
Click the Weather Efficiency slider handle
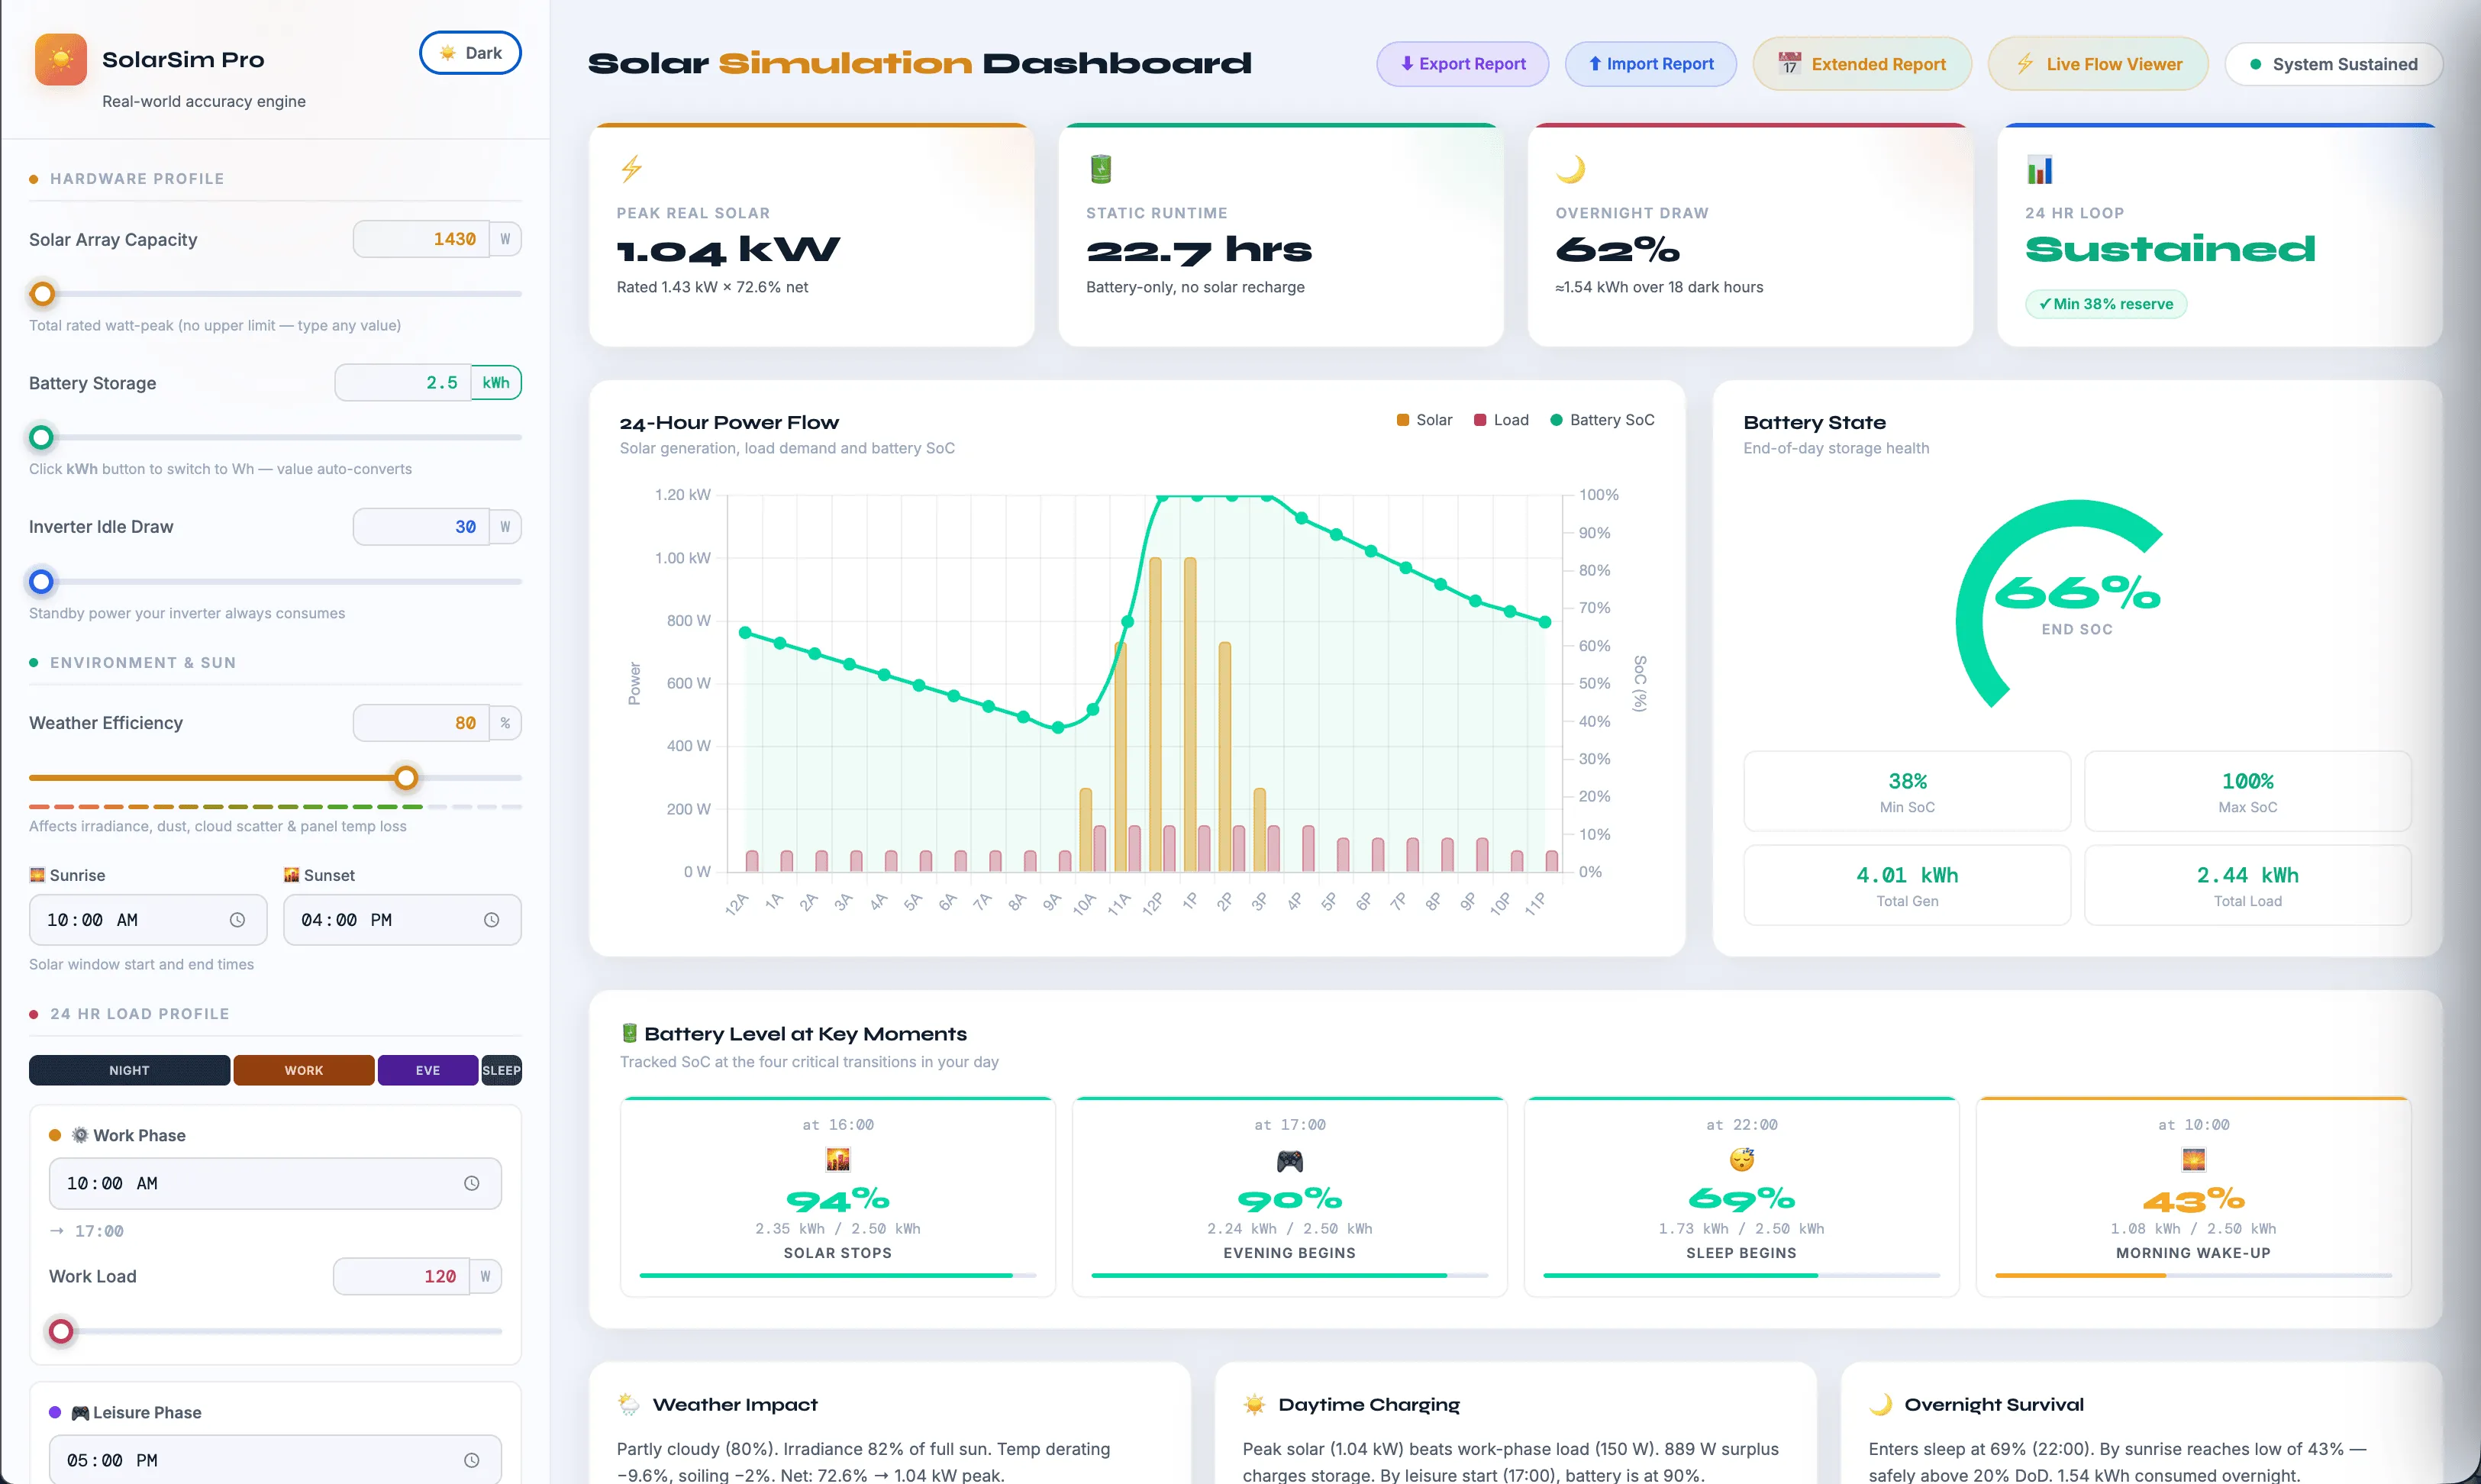pos(405,778)
